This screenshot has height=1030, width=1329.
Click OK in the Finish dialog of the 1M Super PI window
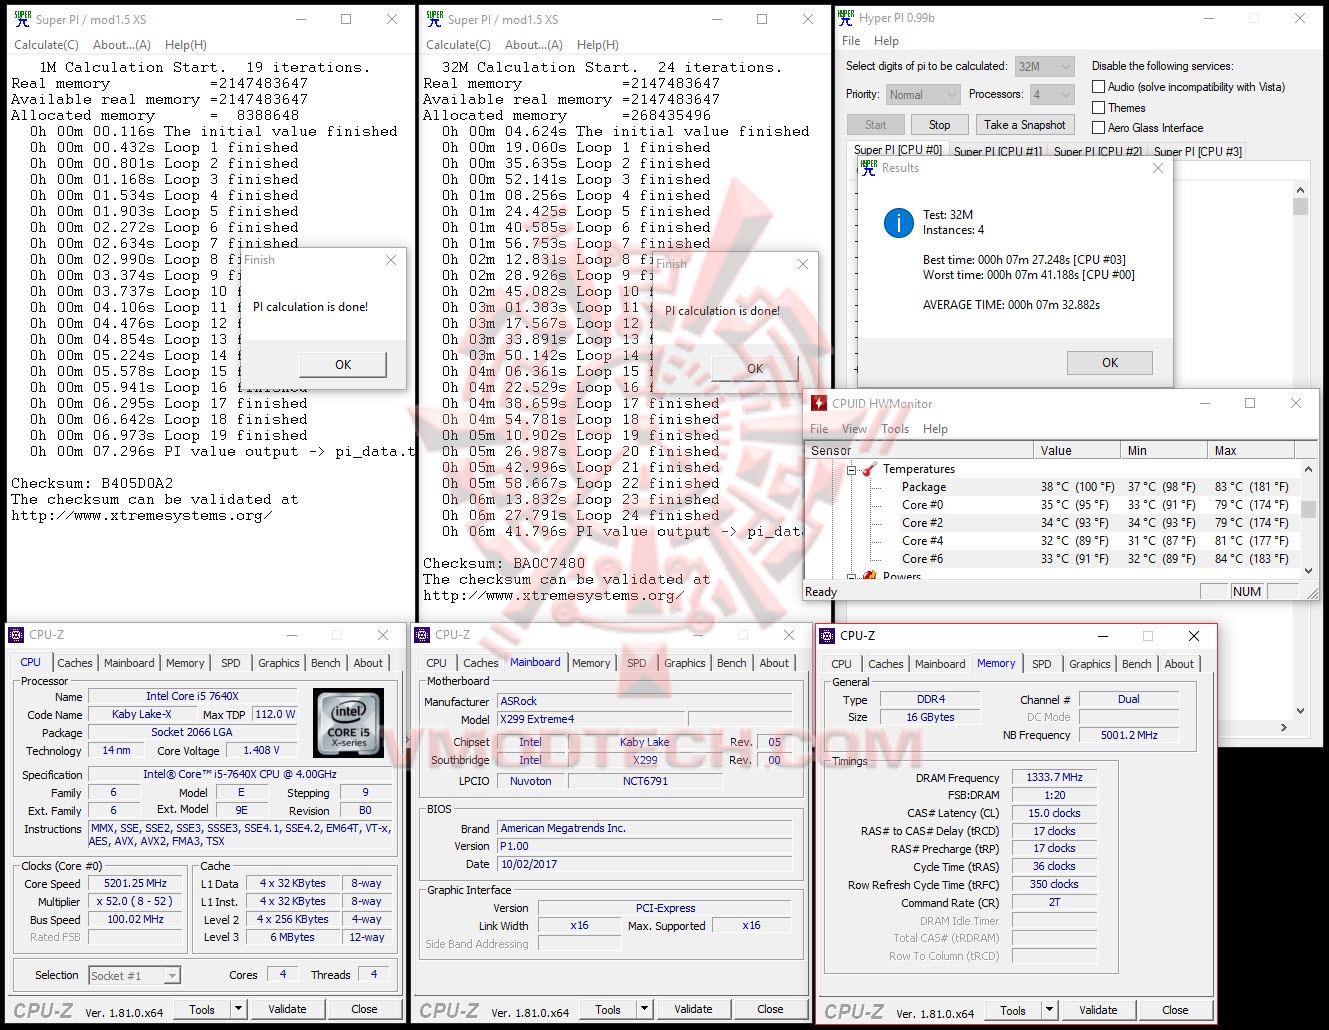(343, 364)
